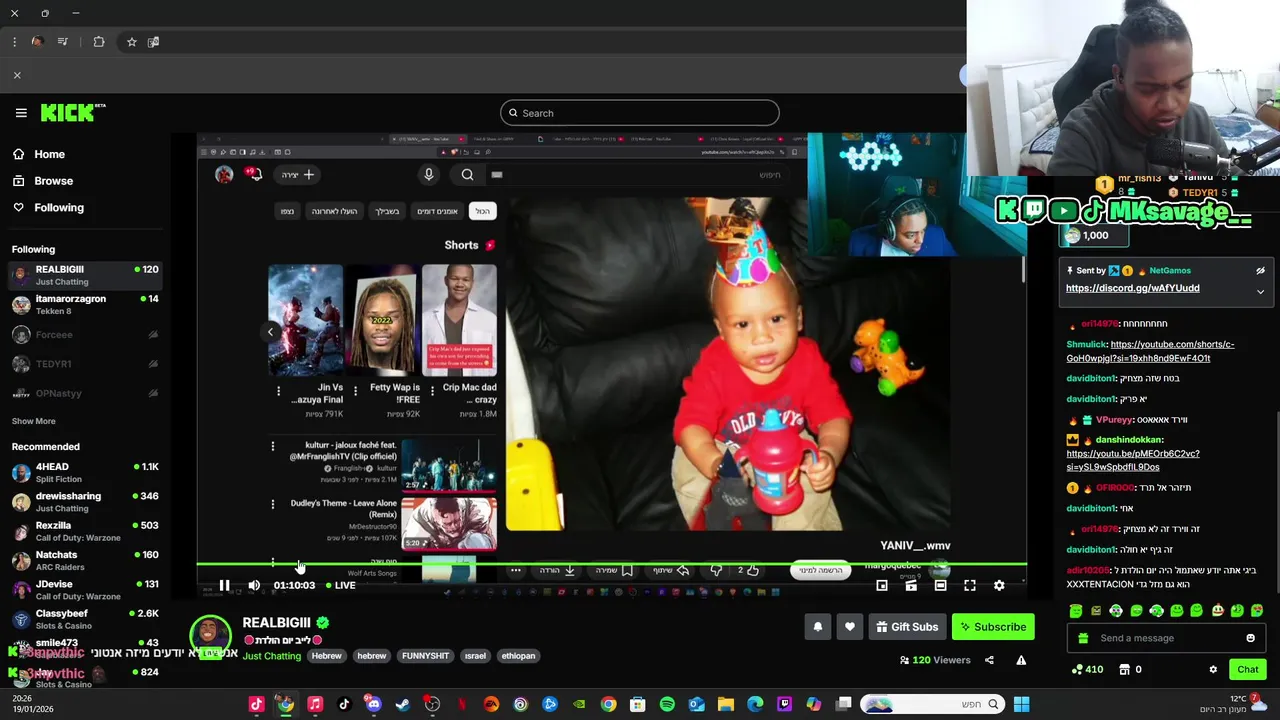This screenshot has width=1280, height=720.
Task: Click the green Chat send button
Action: point(1248,669)
